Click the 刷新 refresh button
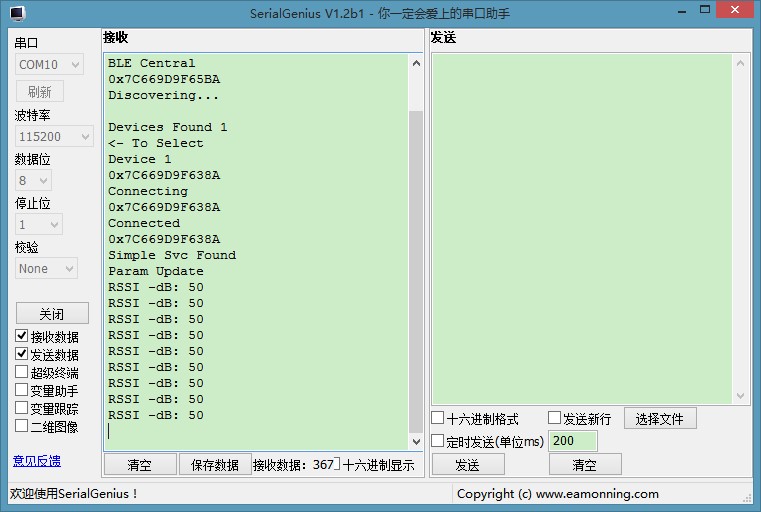 click(x=40, y=92)
